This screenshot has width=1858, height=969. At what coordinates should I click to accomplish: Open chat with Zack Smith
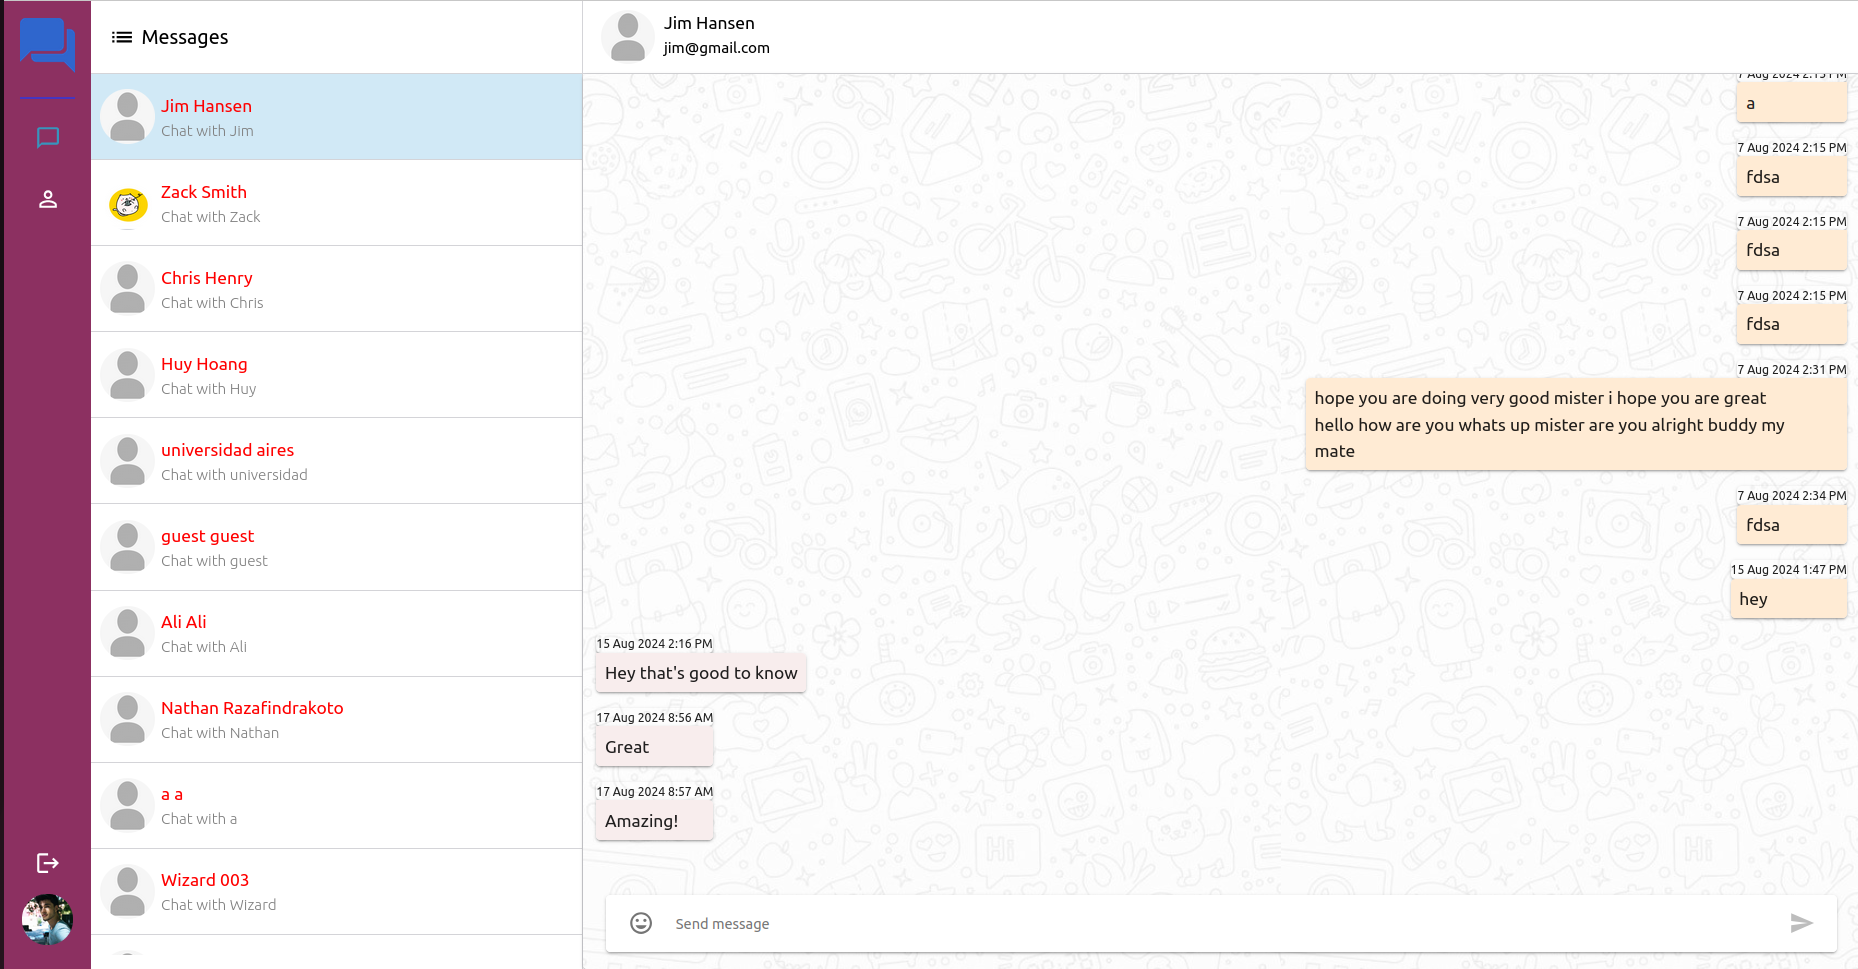click(337, 203)
